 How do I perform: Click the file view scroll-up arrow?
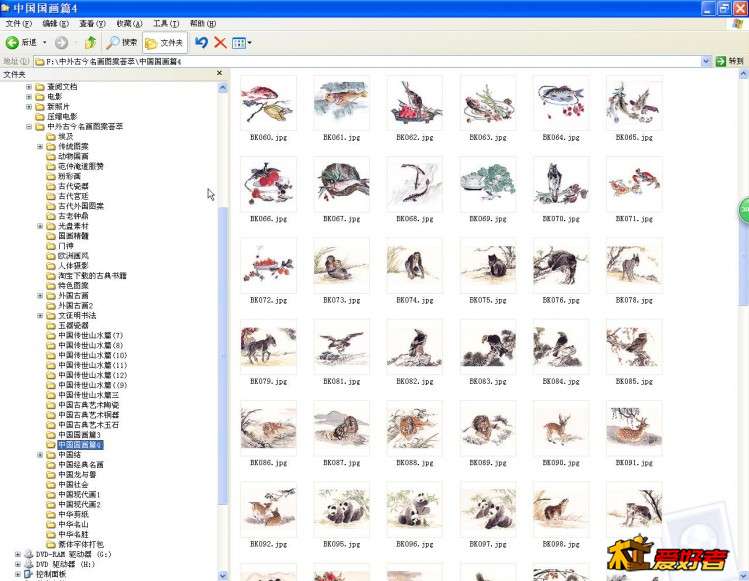pos(743,74)
